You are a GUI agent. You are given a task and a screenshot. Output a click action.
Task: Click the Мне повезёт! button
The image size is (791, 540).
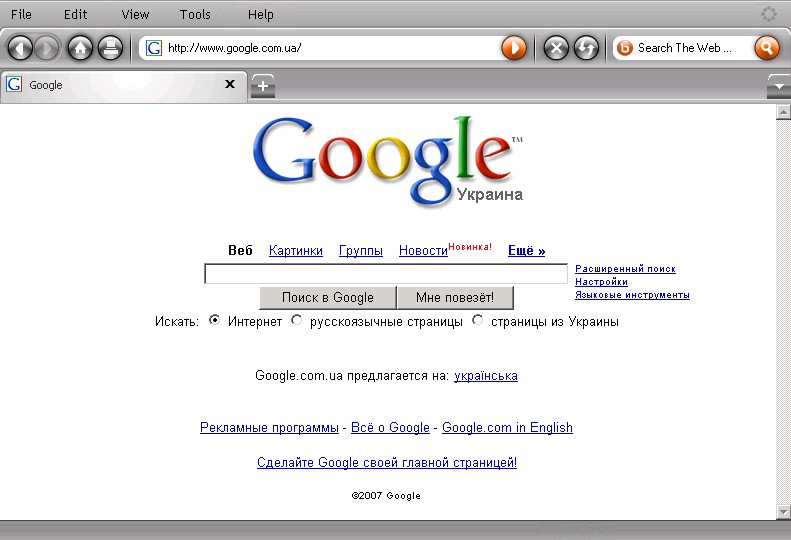455,297
